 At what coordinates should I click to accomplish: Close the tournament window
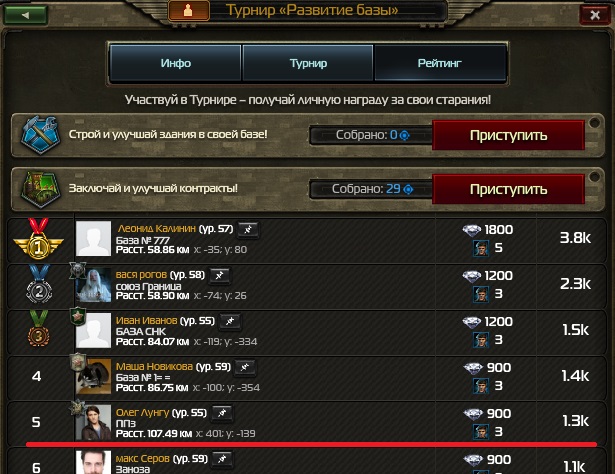click(x=595, y=15)
